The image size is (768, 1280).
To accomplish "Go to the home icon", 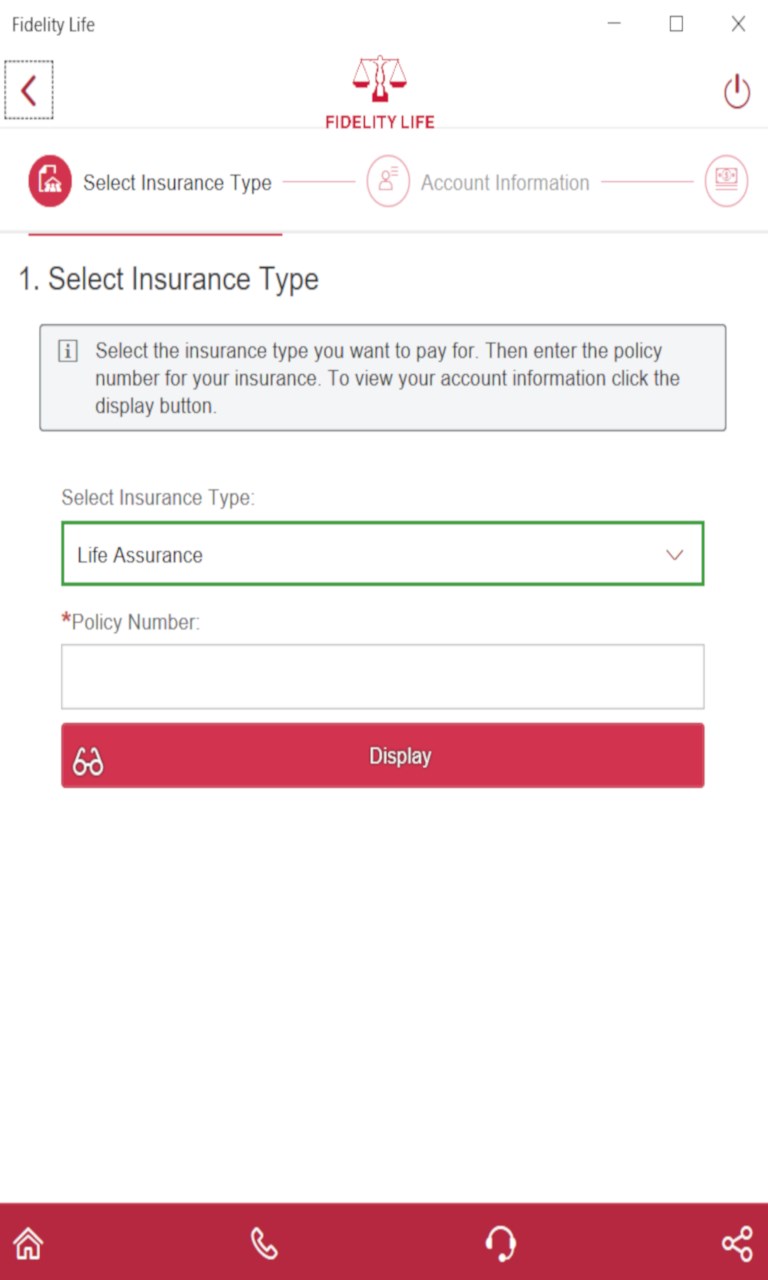I will point(29,1243).
